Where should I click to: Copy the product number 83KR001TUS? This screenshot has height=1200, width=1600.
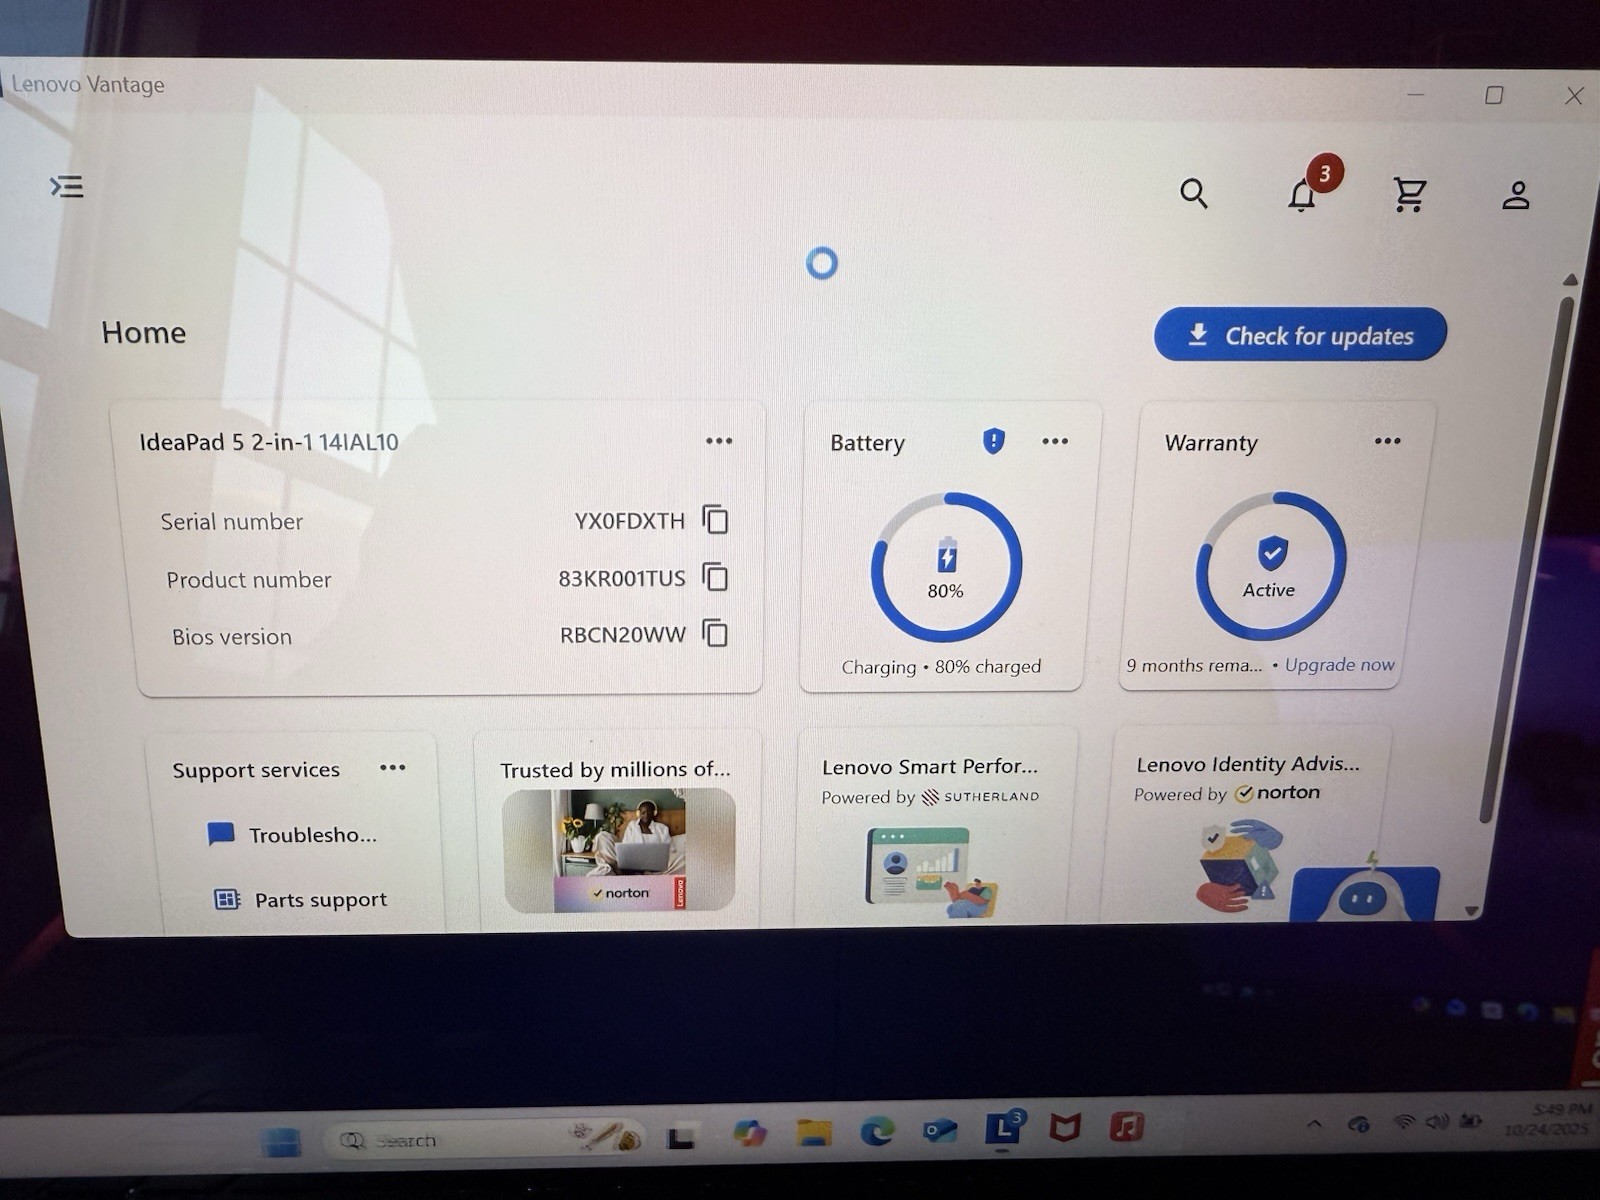point(716,577)
